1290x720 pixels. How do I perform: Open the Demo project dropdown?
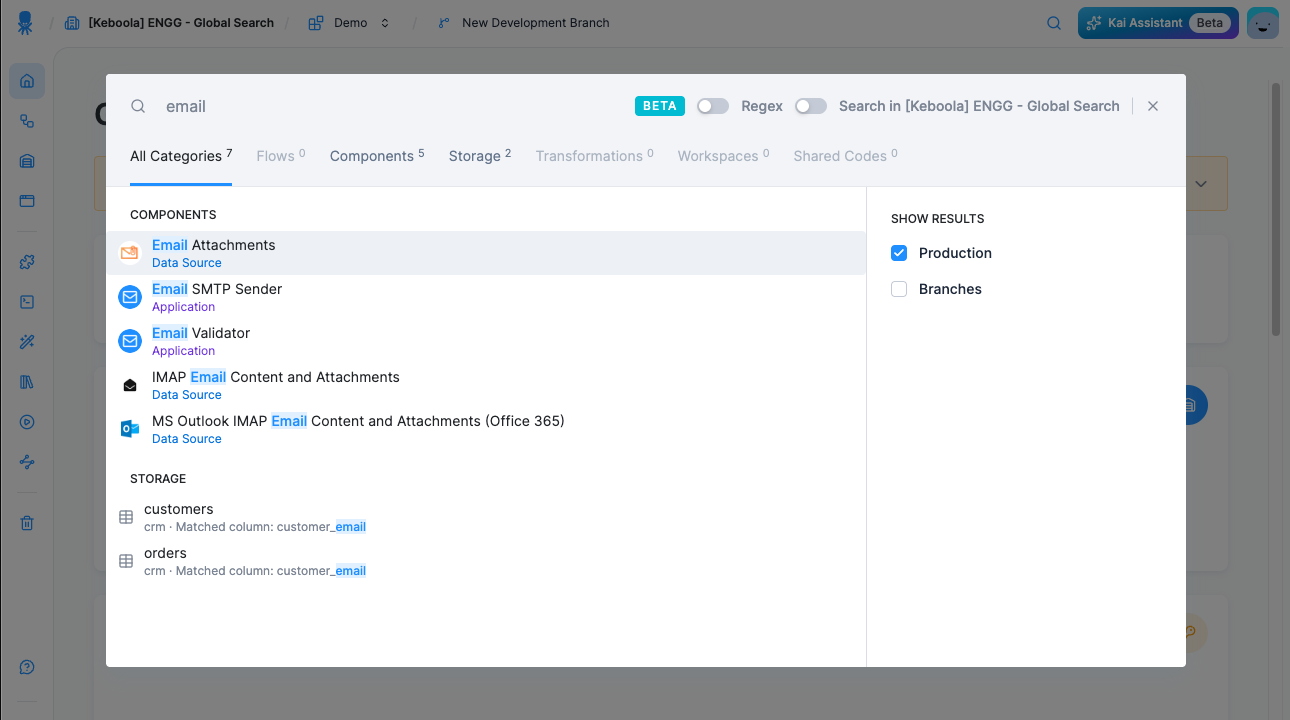click(x=349, y=22)
